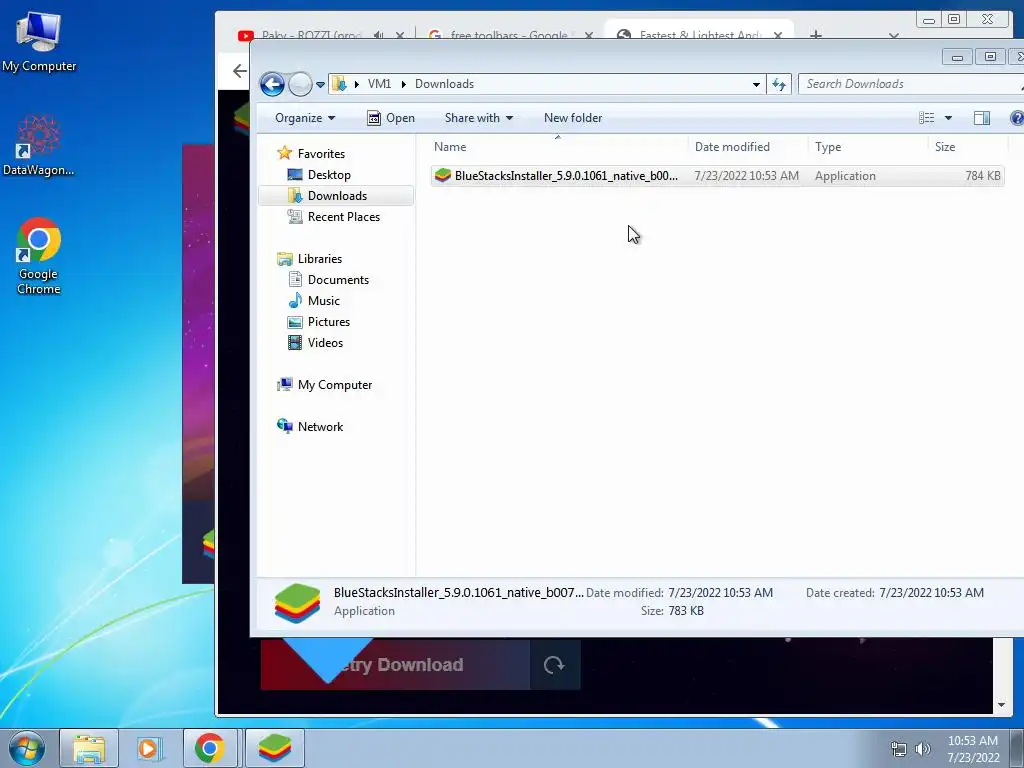Viewport: 1024px width, 768px height.
Task: Open a new Chrome tab with plus button
Action: coord(816,35)
